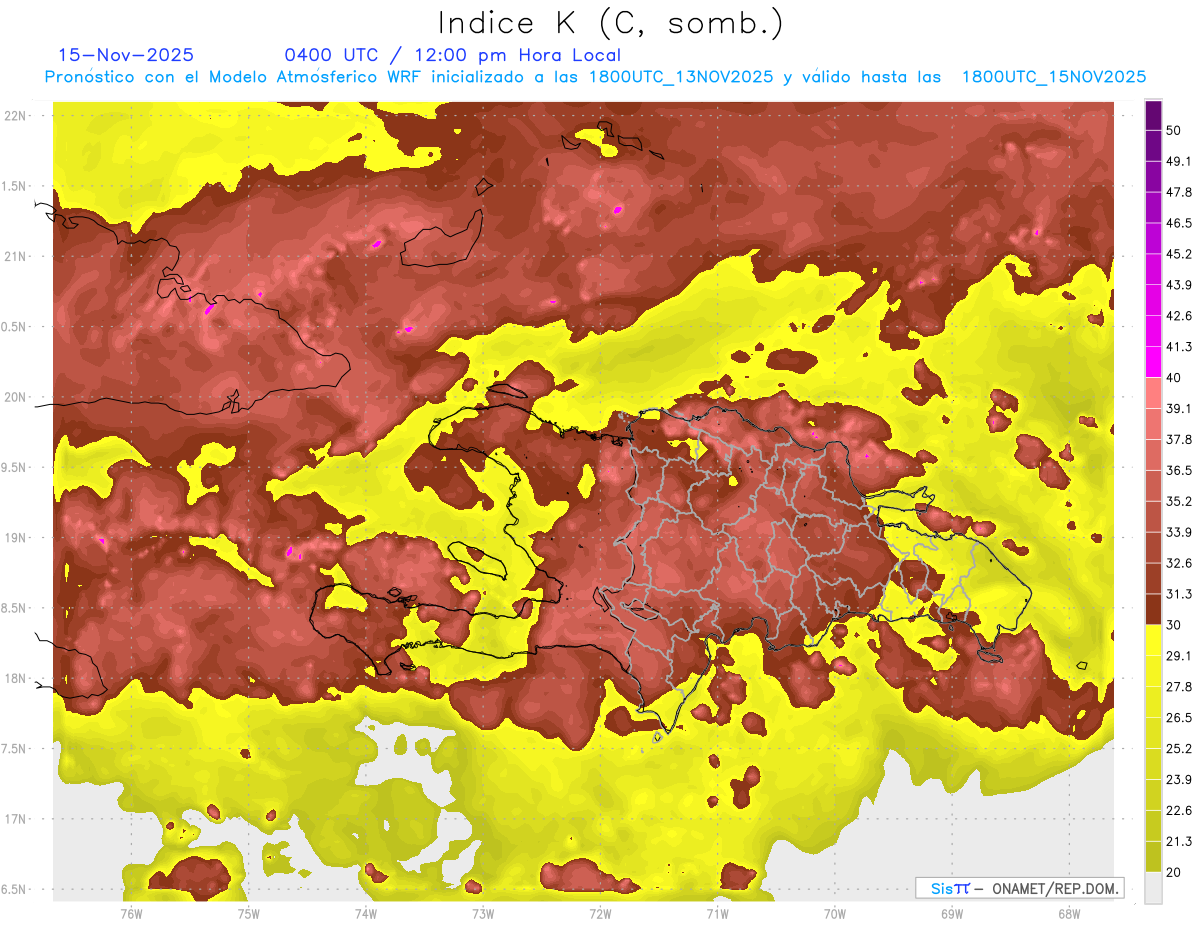Image resolution: width=1200 pixels, height=927 pixels.
Task: Click the colorbar value label 37.8
Action: [x=1178, y=439]
